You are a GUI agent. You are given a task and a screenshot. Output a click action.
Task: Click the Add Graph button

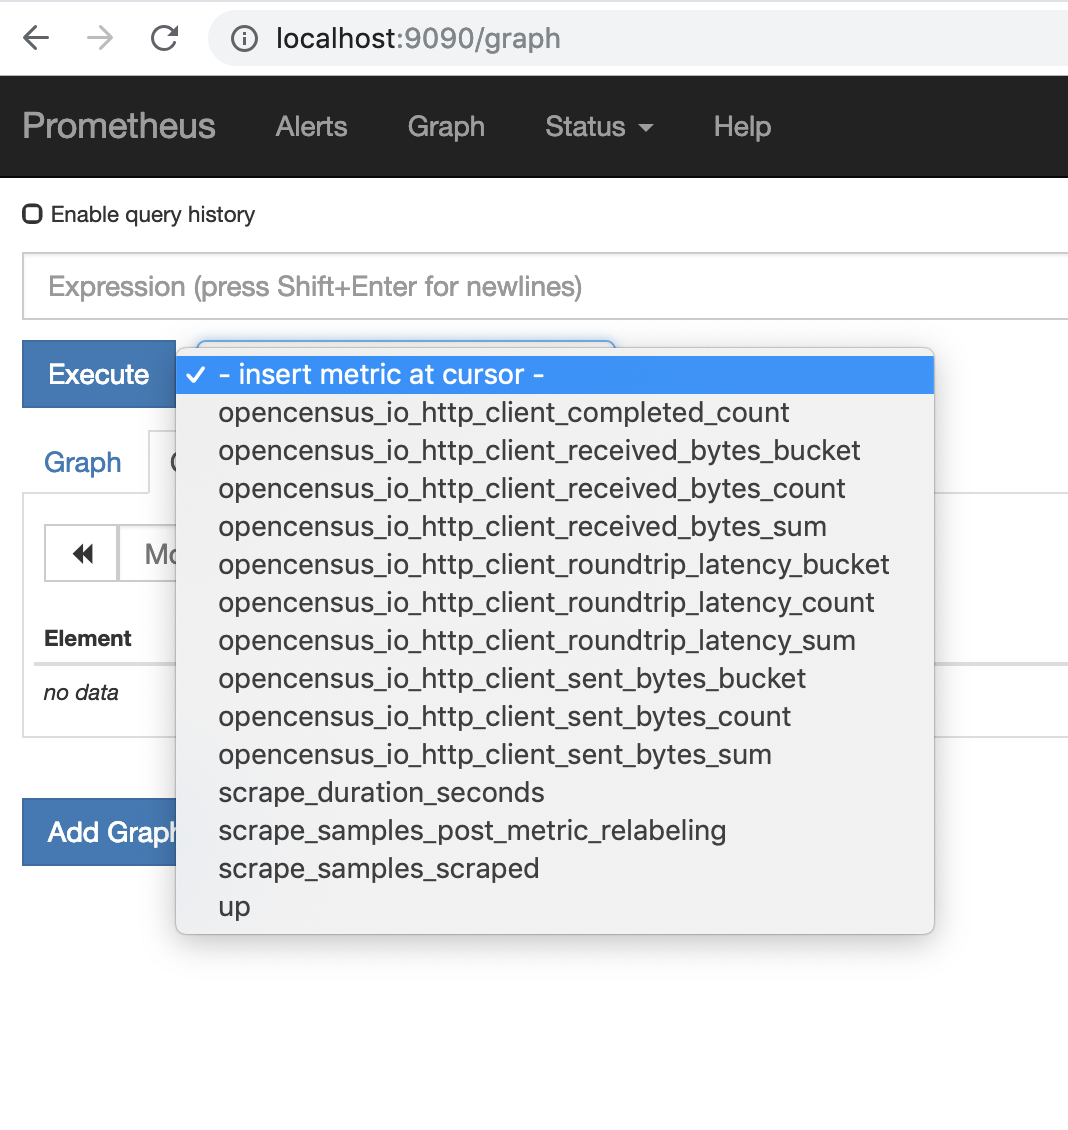(x=99, y=832)
